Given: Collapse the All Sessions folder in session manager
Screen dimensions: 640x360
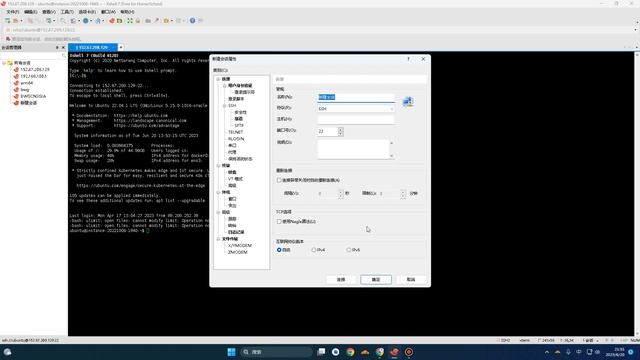Looking at the screenshot, I should (x=4, y=63).
